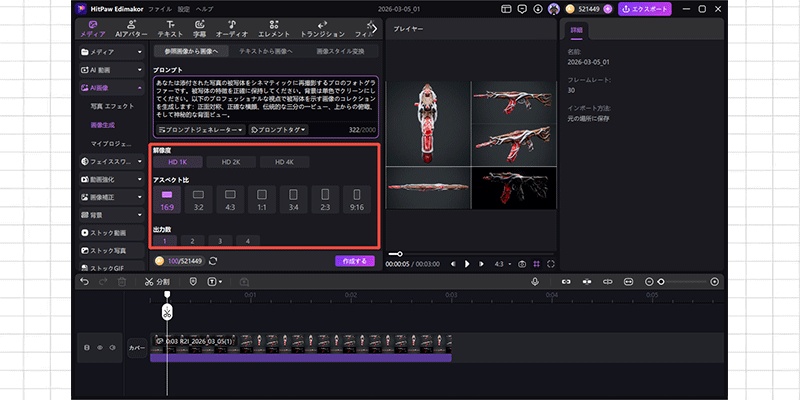Expand the AI 動画 sidebar section
The width and height of the screenshot is (800, 400).
pos(112,70)
